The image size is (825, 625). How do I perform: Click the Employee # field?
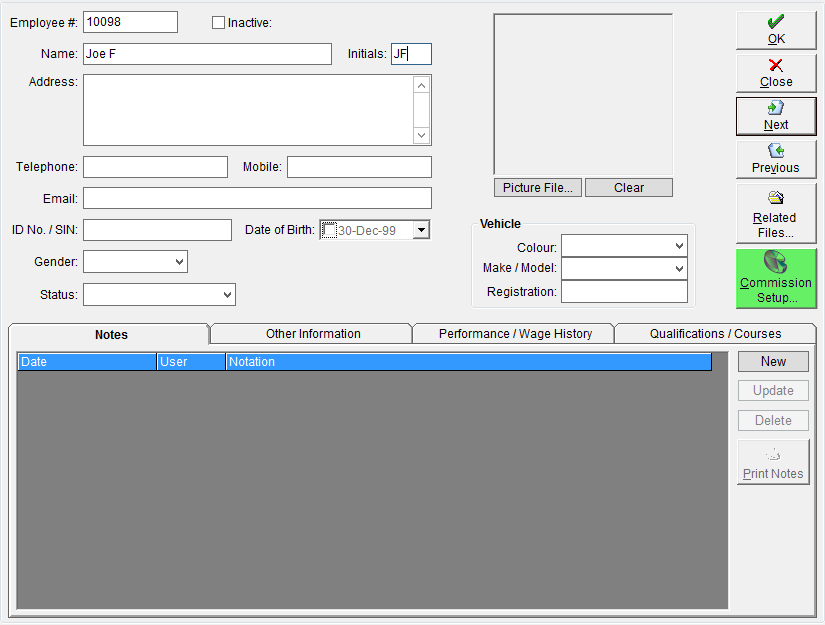130,22
